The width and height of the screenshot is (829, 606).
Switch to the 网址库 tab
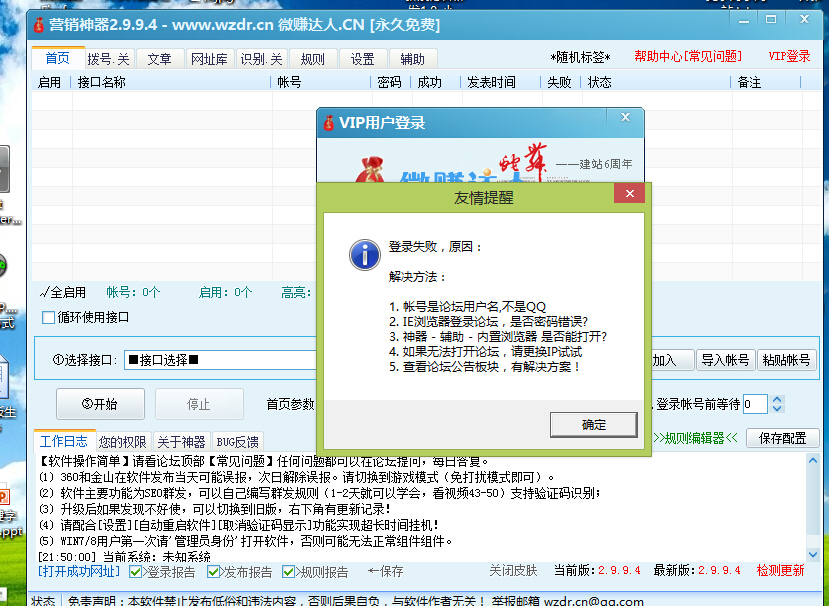(208, 59)
